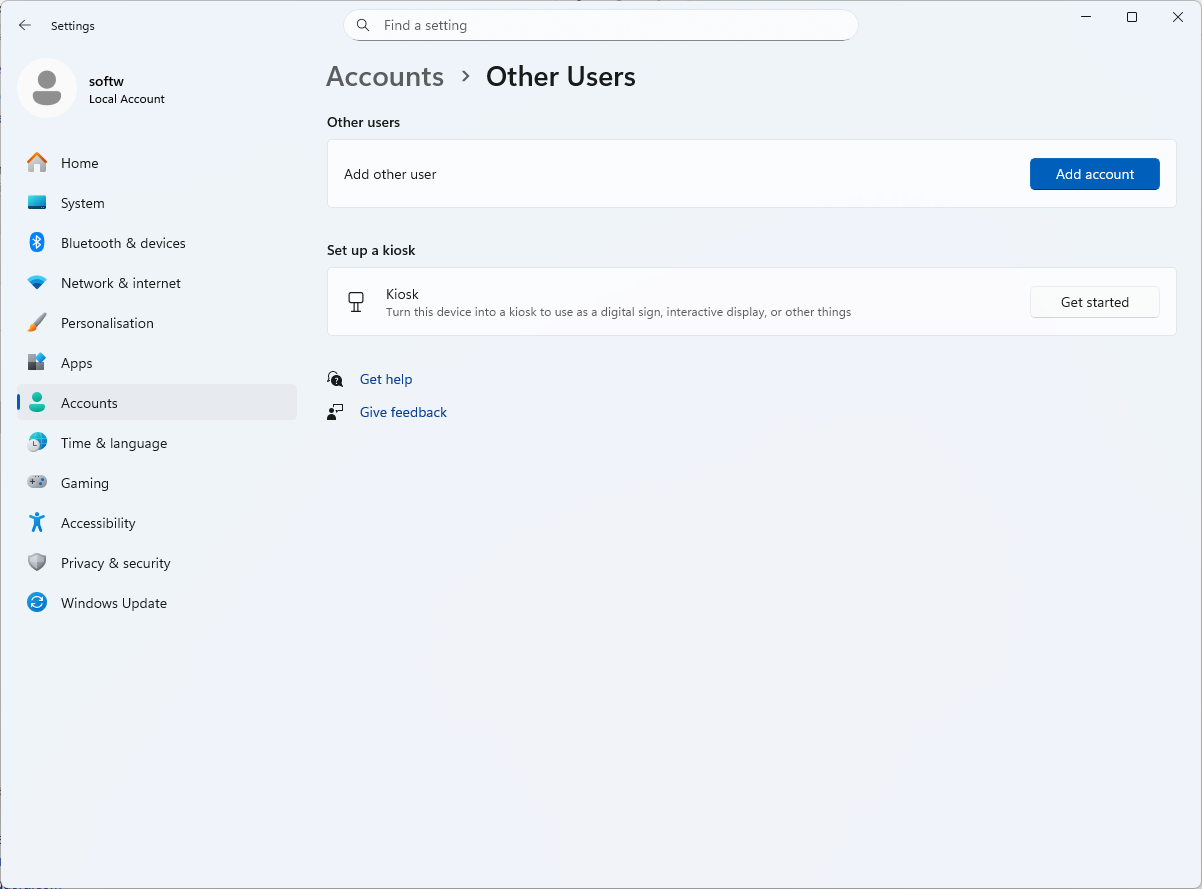Click the Apps icon in sidebar
Viewport: 1202px width, 889px height.
37,363
